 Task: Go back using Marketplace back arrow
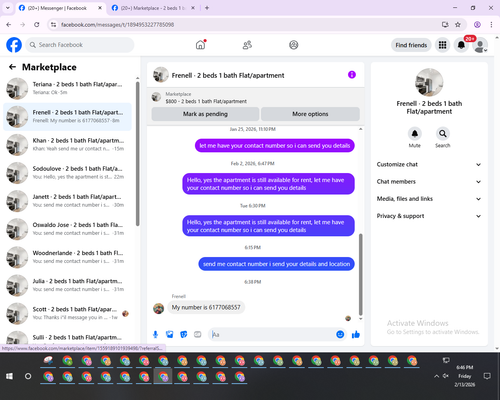click(x=12, y=67)
